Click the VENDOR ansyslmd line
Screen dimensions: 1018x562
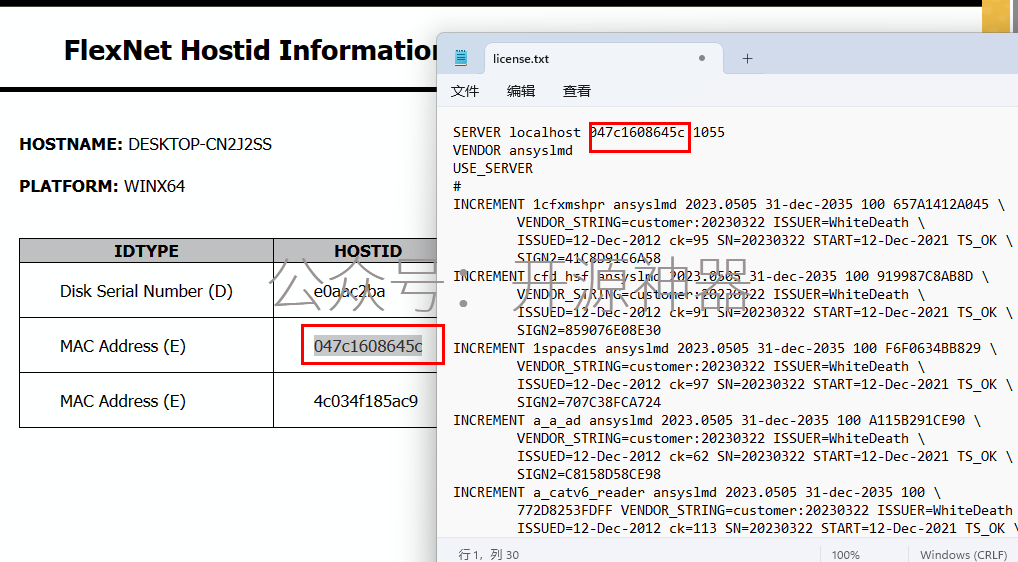(513, 151)
